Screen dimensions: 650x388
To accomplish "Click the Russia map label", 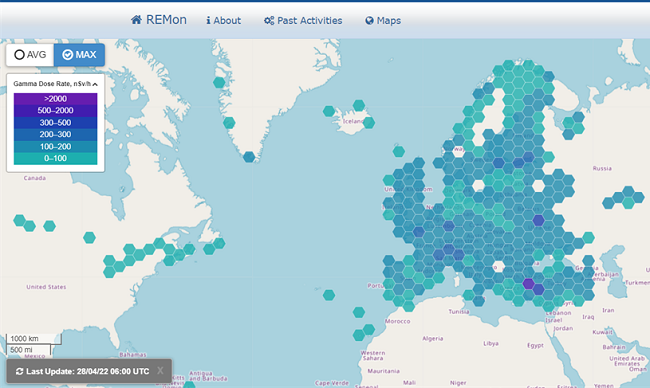I will [x=602, y=168].
